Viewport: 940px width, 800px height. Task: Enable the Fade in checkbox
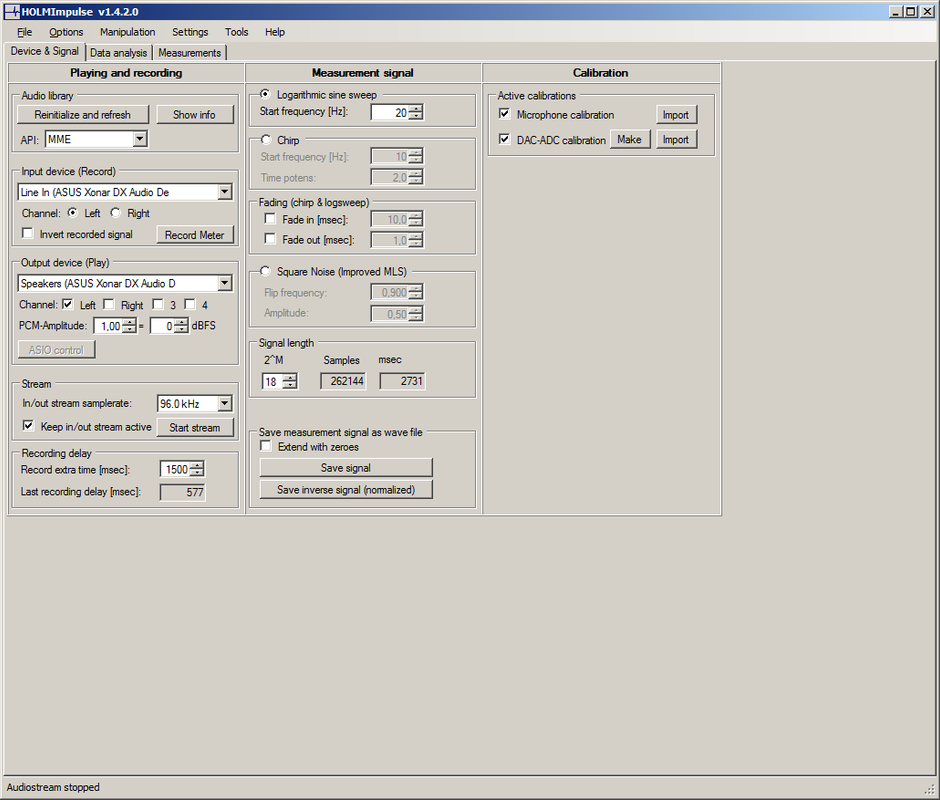(x=270, y=219)
